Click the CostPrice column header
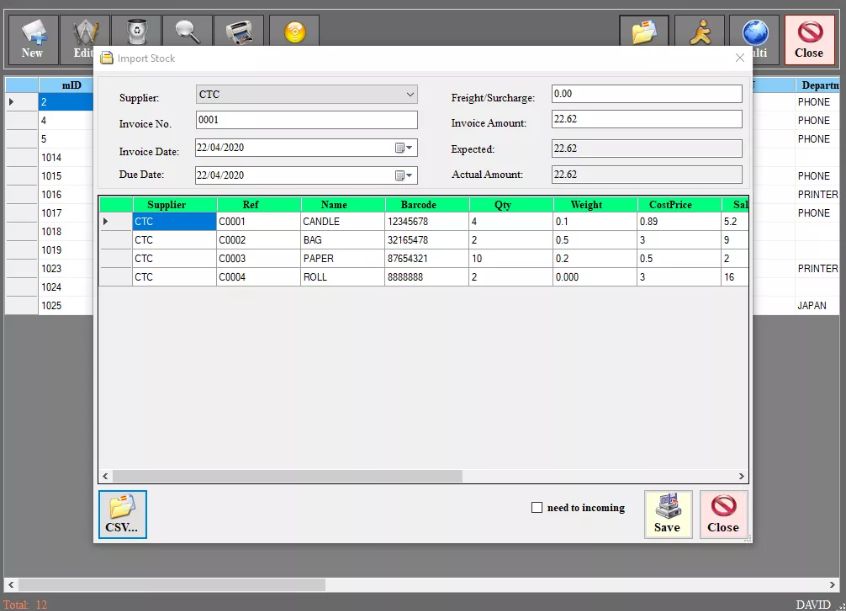Image resolution: width=846 pixels, height=611 pixels. click(669, 204)
